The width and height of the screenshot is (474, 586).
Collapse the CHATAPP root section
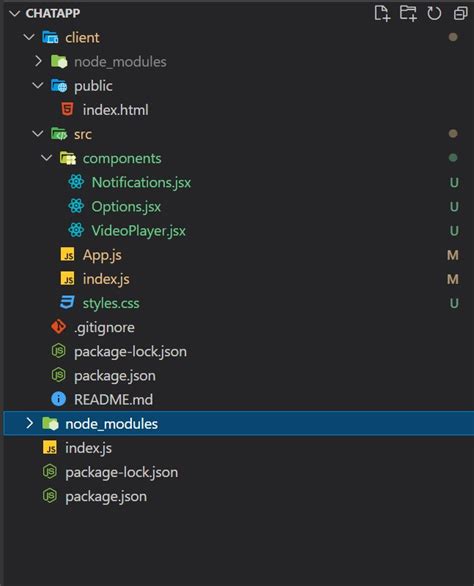point(15,13)
